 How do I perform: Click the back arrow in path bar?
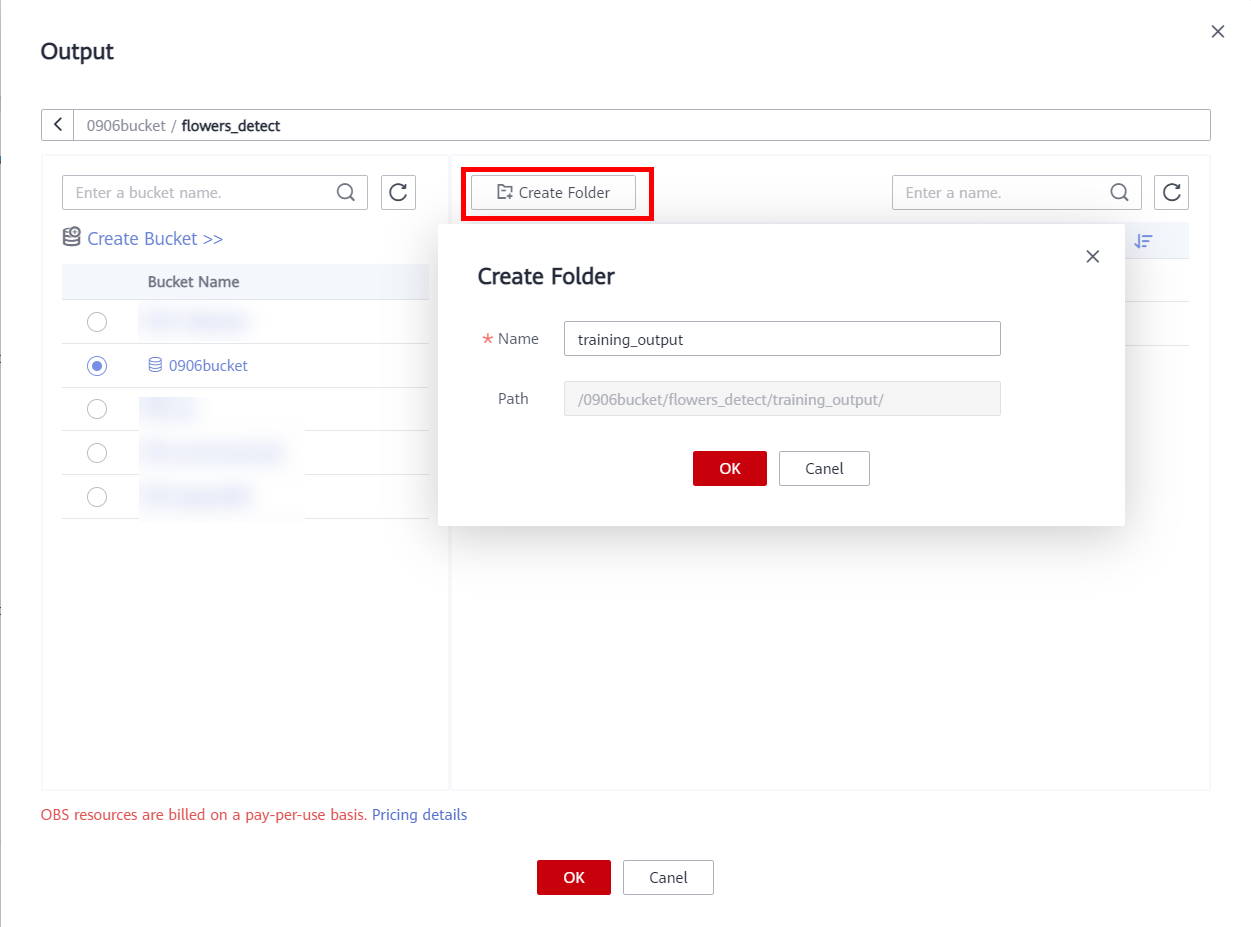58,125
